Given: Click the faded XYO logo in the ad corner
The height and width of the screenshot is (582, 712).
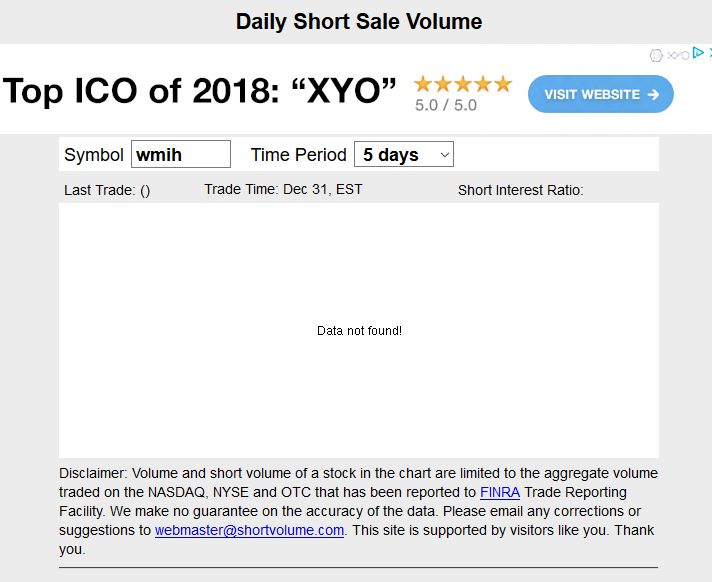Looking at the screenshot, I should 678,55.
